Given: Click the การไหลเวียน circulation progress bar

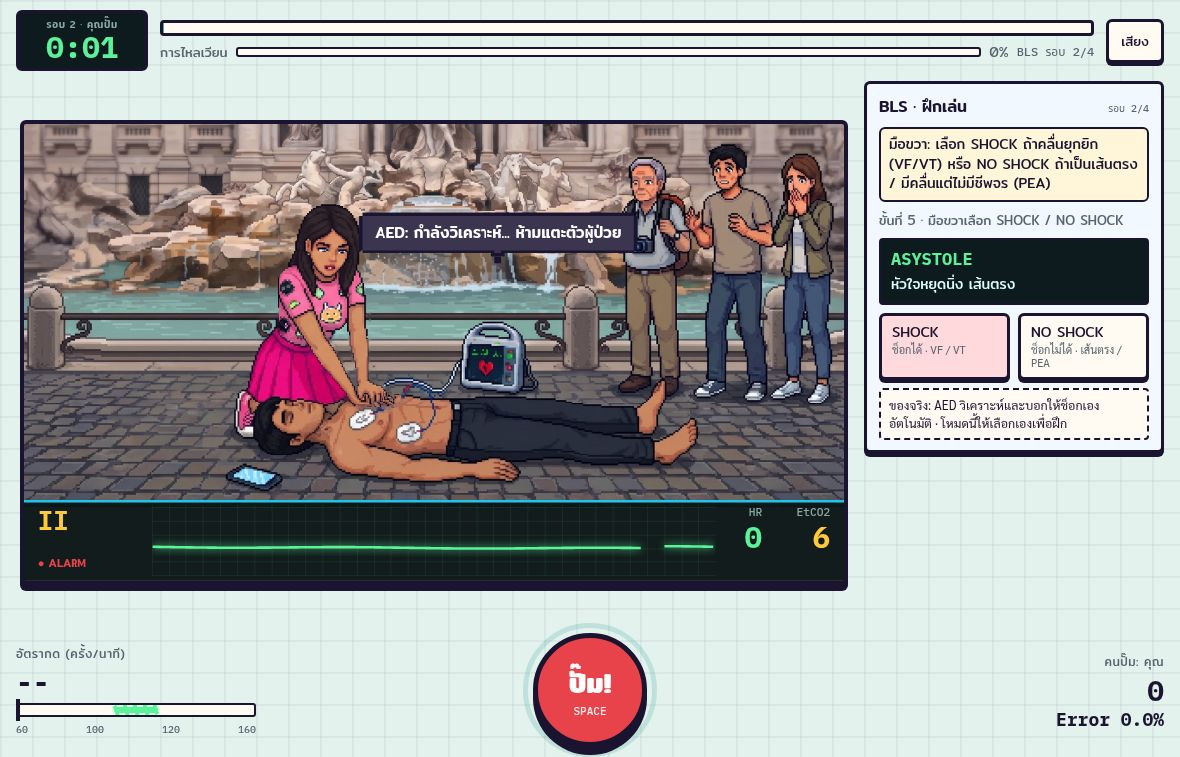Looking at the screenshot, I should [x=608, y=52].
